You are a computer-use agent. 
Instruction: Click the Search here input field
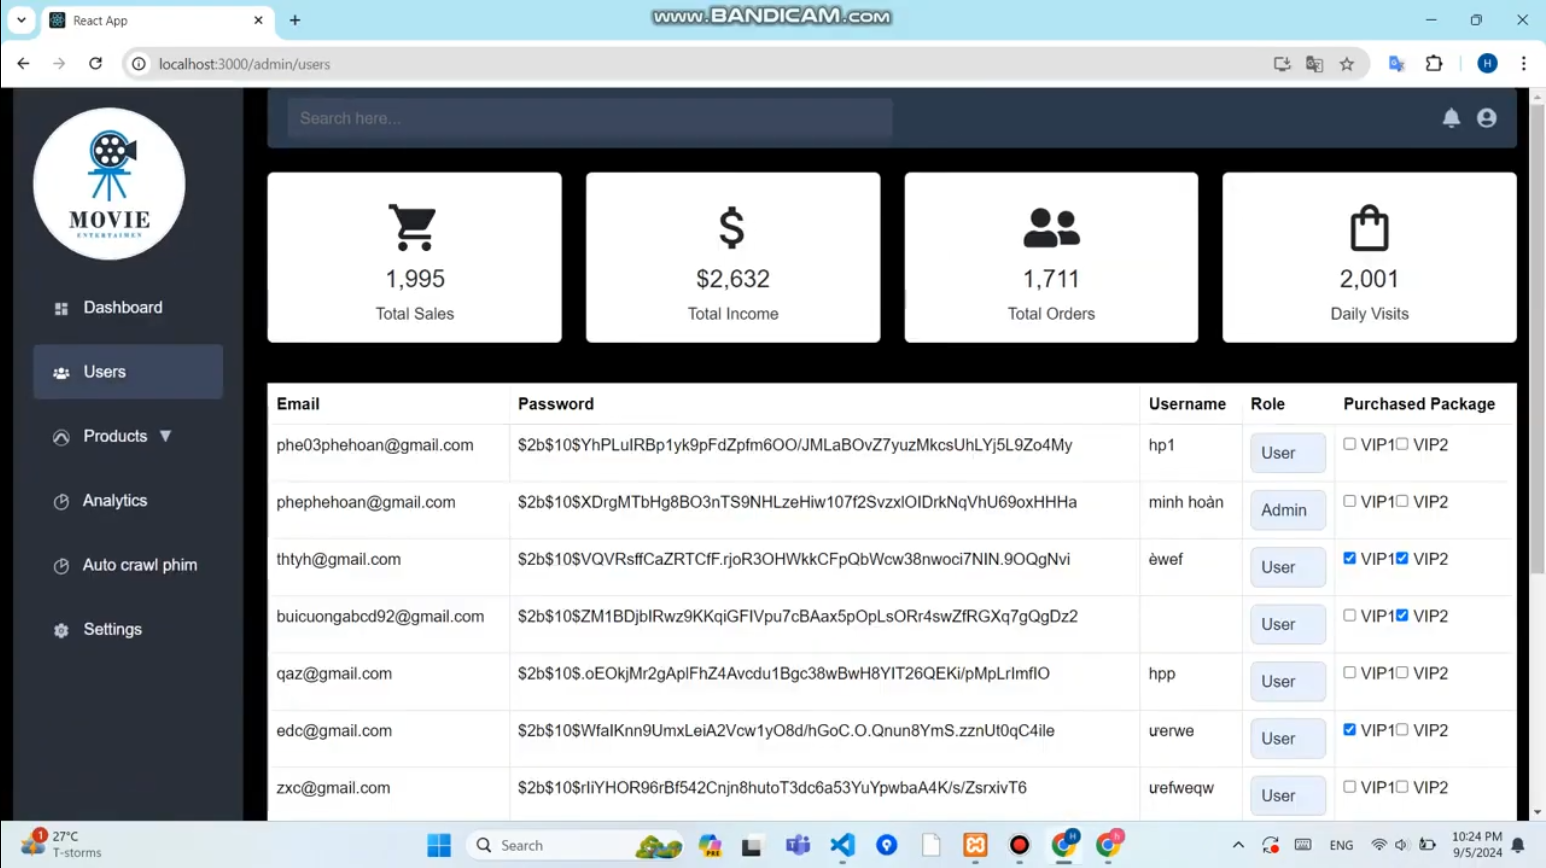pyautogui.click(x=590, y=118)
